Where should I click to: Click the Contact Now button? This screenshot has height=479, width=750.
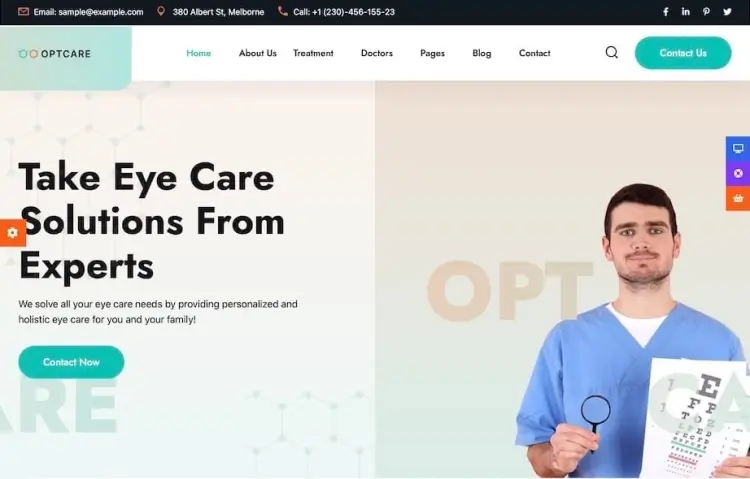coord(71,362)
